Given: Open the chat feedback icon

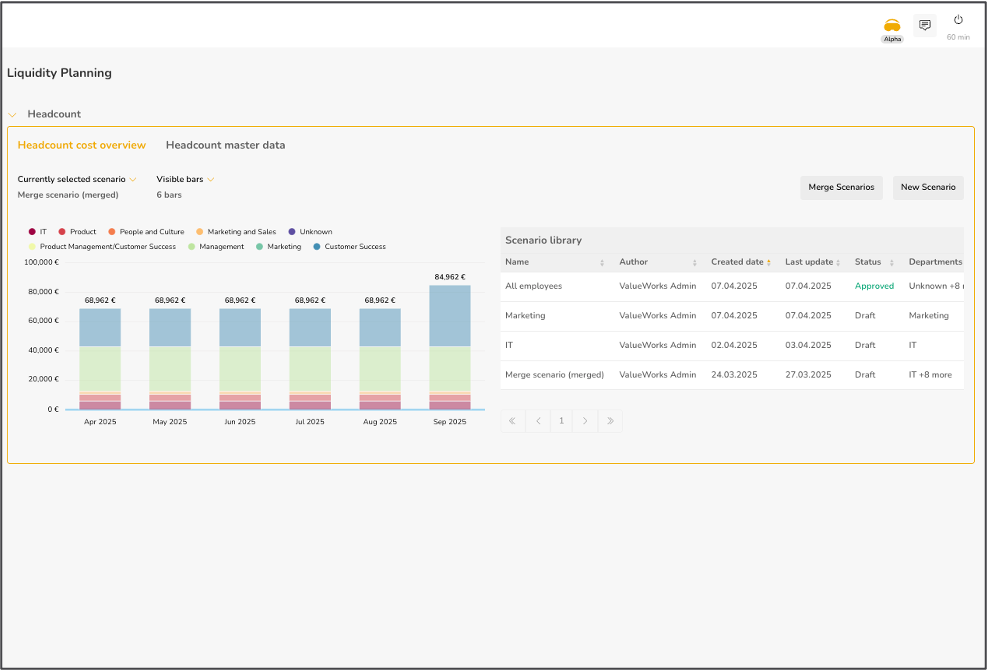Looking at the screenshot, I should pyautogui.click(x=925, y=26).
